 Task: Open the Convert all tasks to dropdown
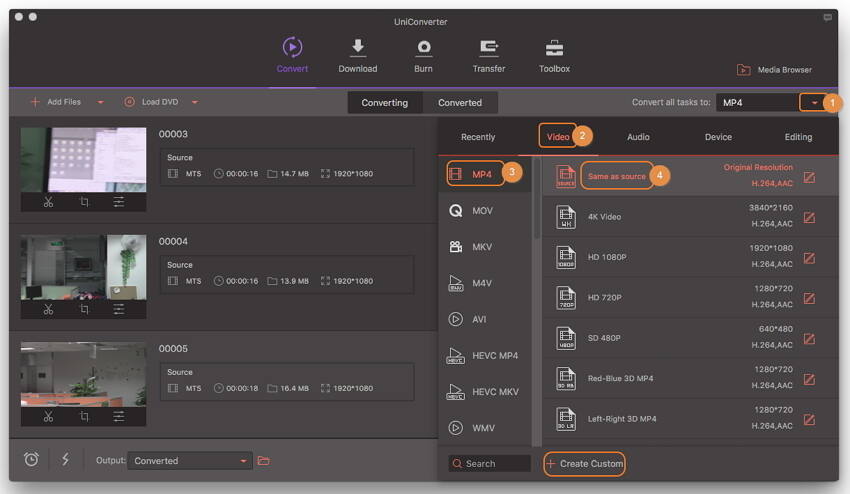pos(814,102)
